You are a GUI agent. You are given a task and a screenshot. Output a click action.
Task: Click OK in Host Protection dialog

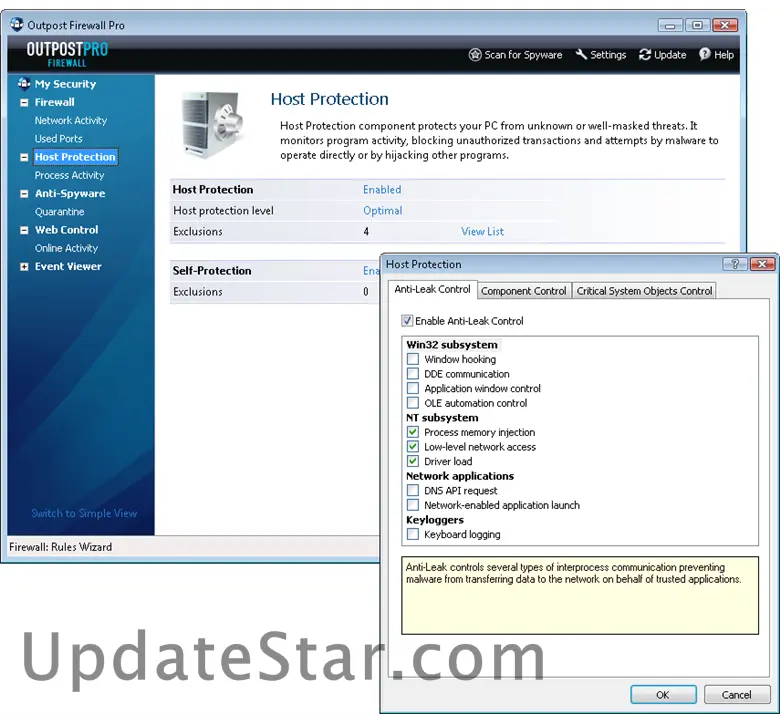pos(663,695)
